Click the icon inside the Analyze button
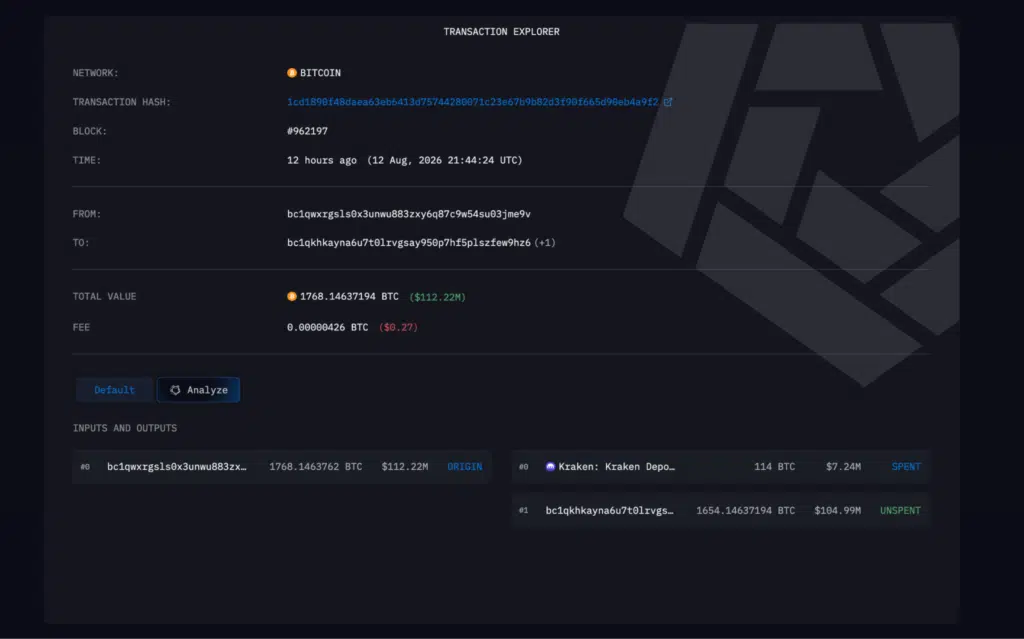Image resolution: width=1024 pixels, height=639 pixels. (175, 390)
